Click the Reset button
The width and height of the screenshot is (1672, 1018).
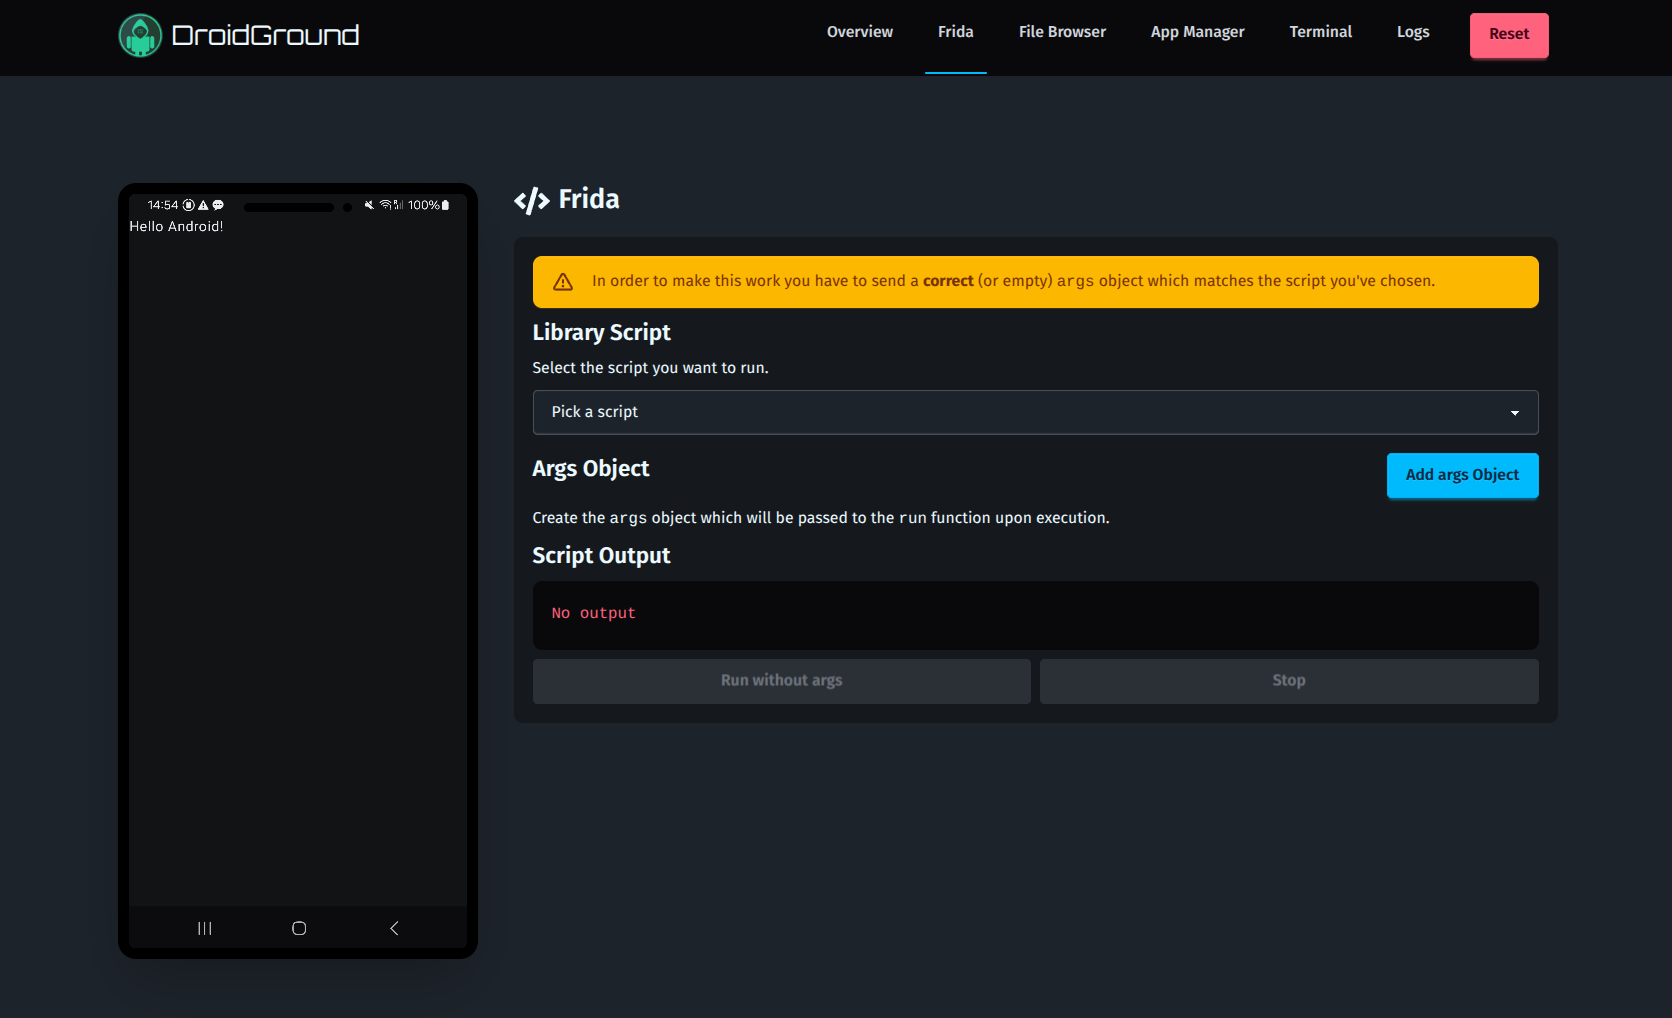tap(1508, 34)
